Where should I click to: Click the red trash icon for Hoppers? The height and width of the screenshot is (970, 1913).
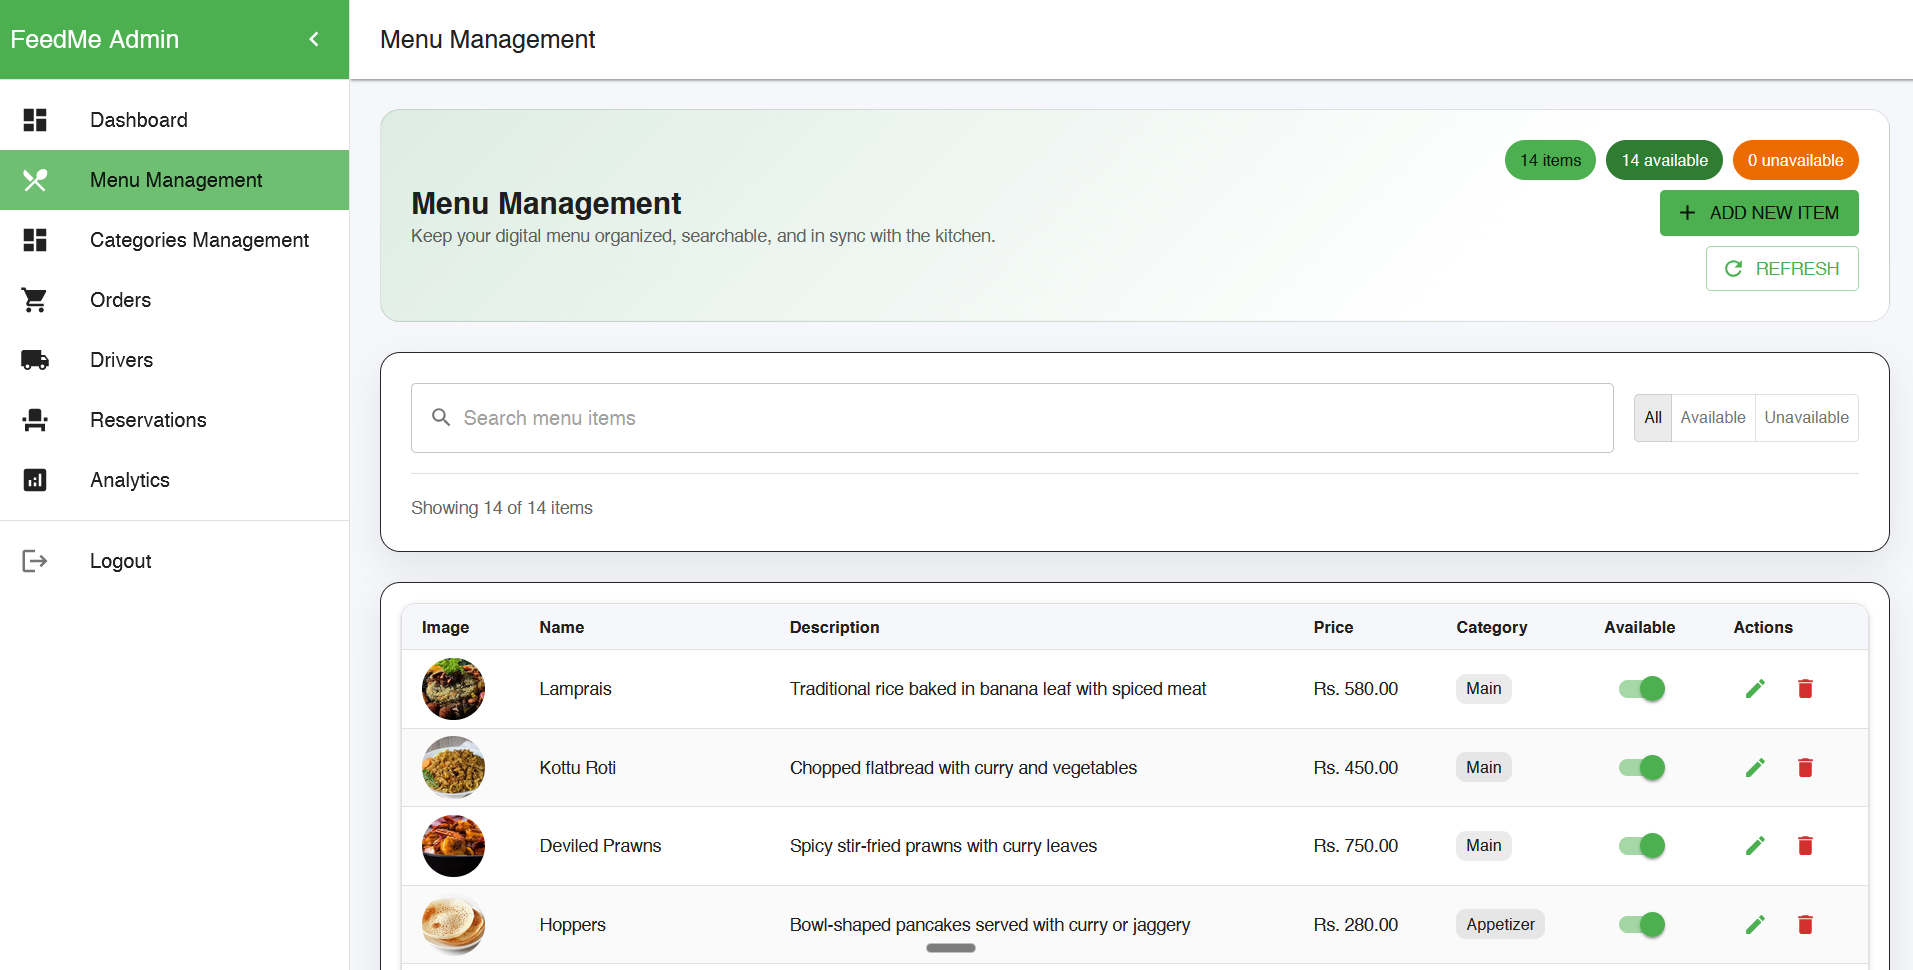tap(1805, 925)
